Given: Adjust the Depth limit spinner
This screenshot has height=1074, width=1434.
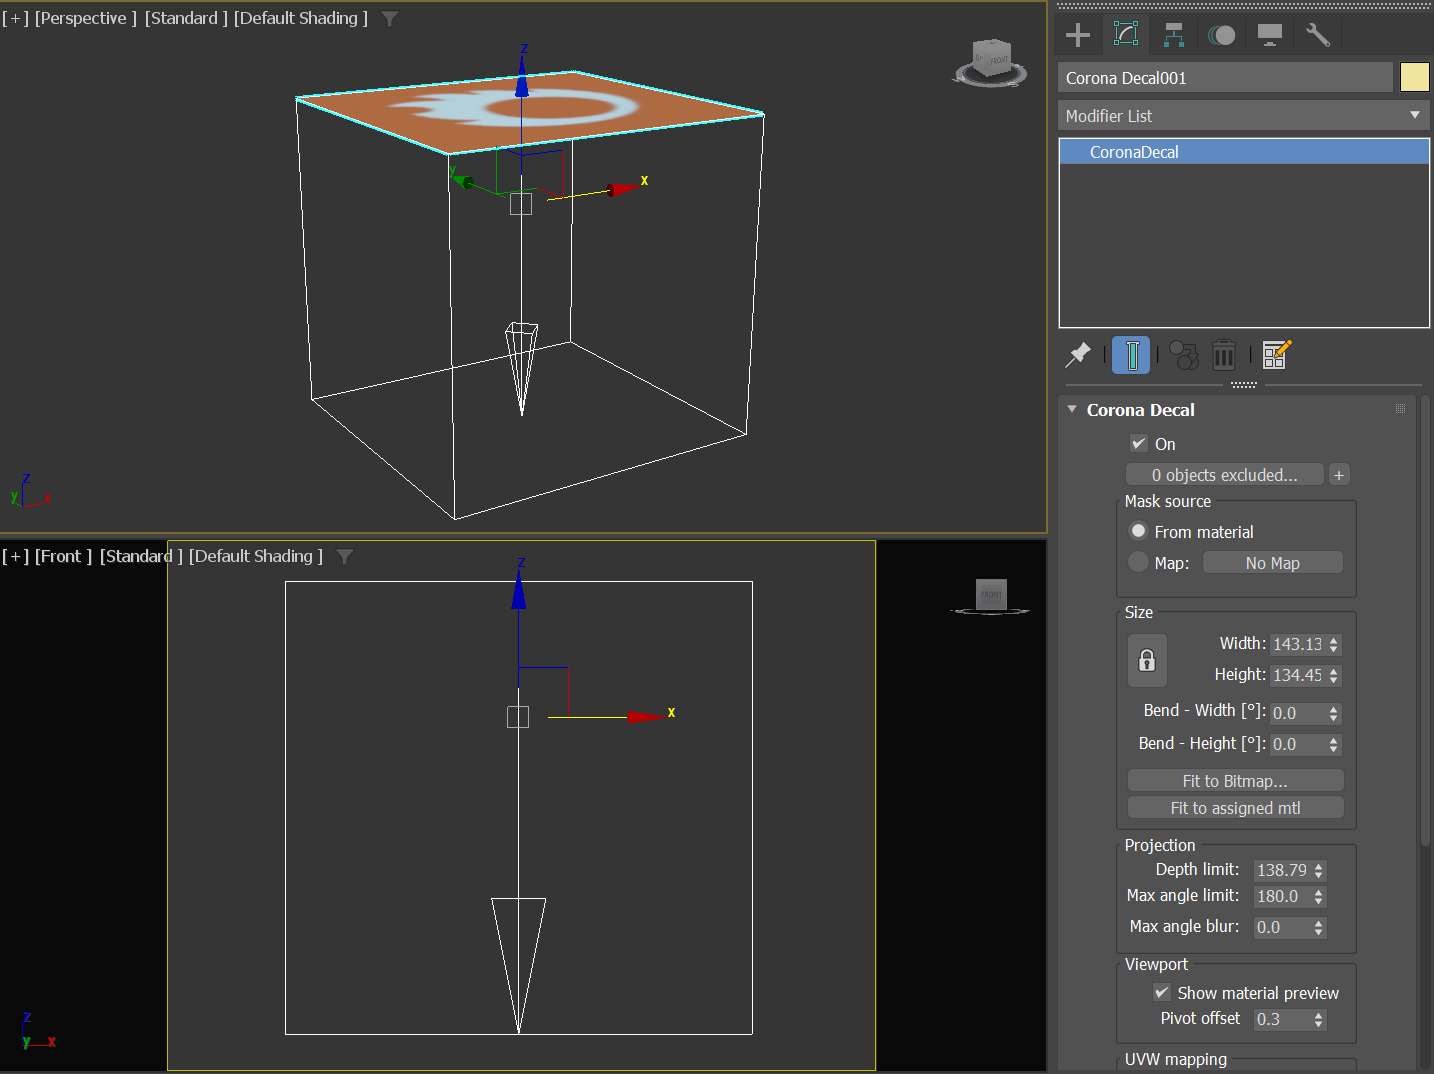Looking at the screenshot, I should pos(1319,871).
